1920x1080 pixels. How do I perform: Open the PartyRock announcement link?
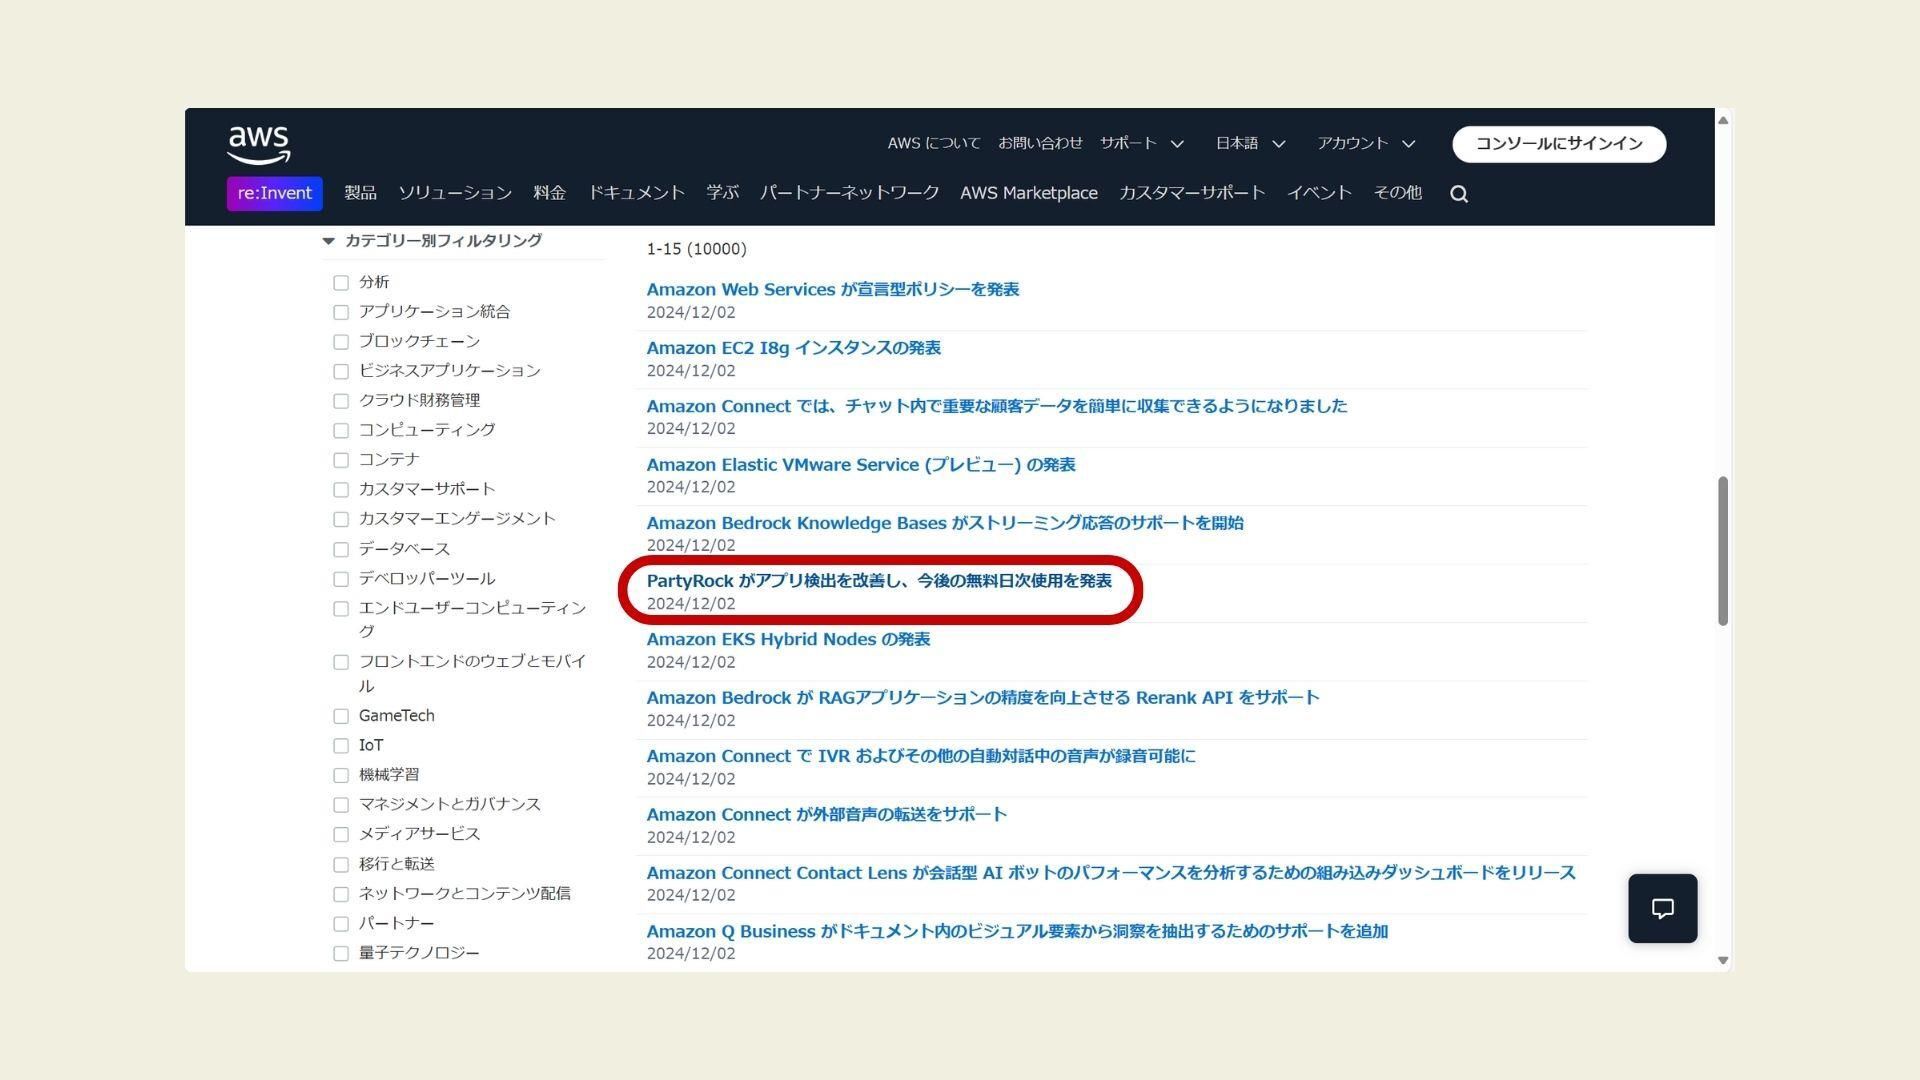[x=879, y=581]
